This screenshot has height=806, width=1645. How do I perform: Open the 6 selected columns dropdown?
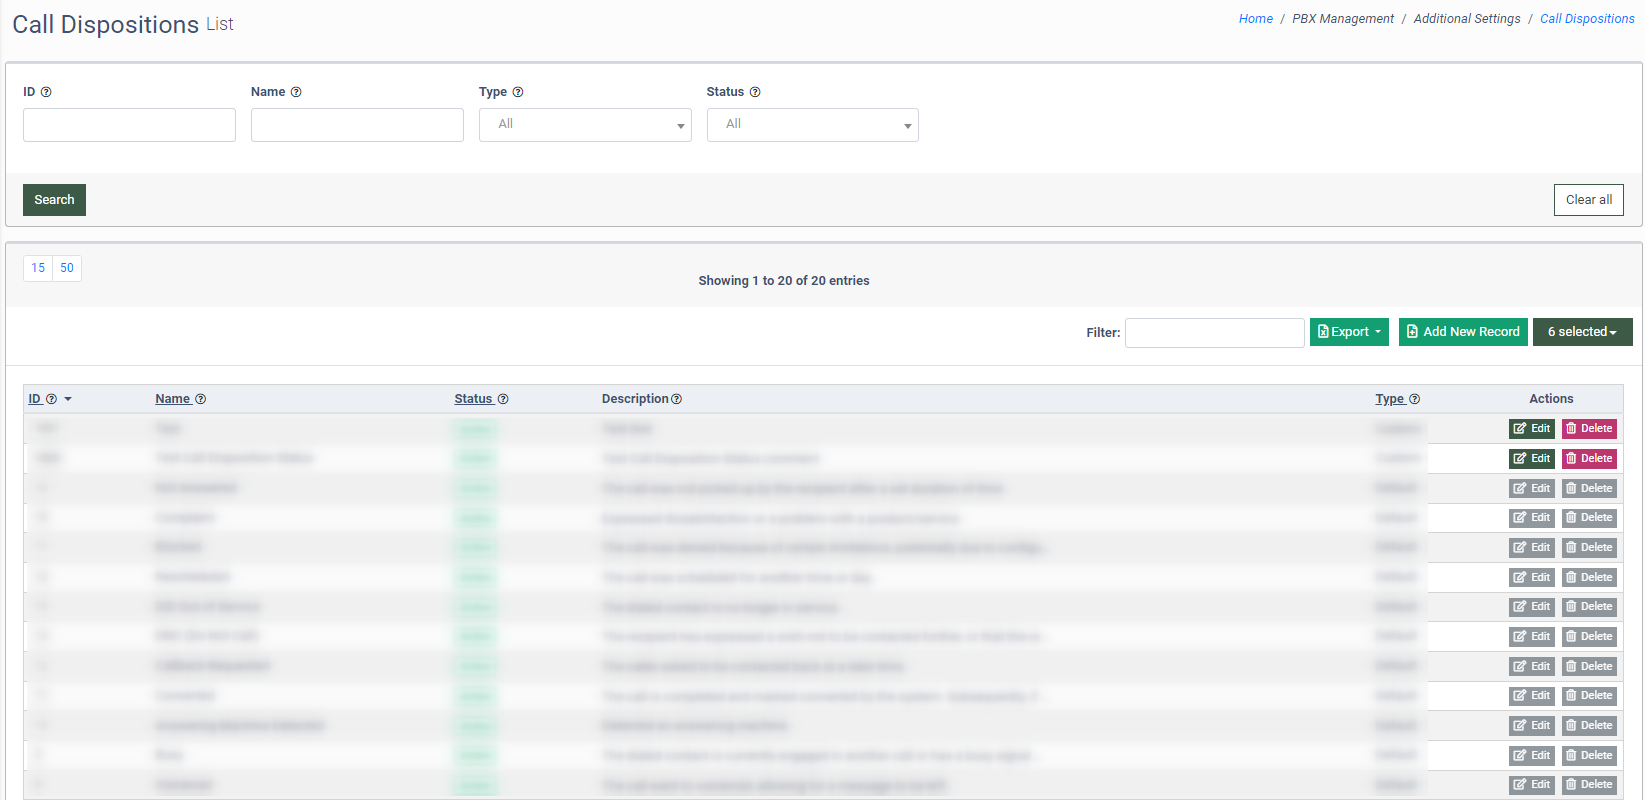coord(1582,332)
